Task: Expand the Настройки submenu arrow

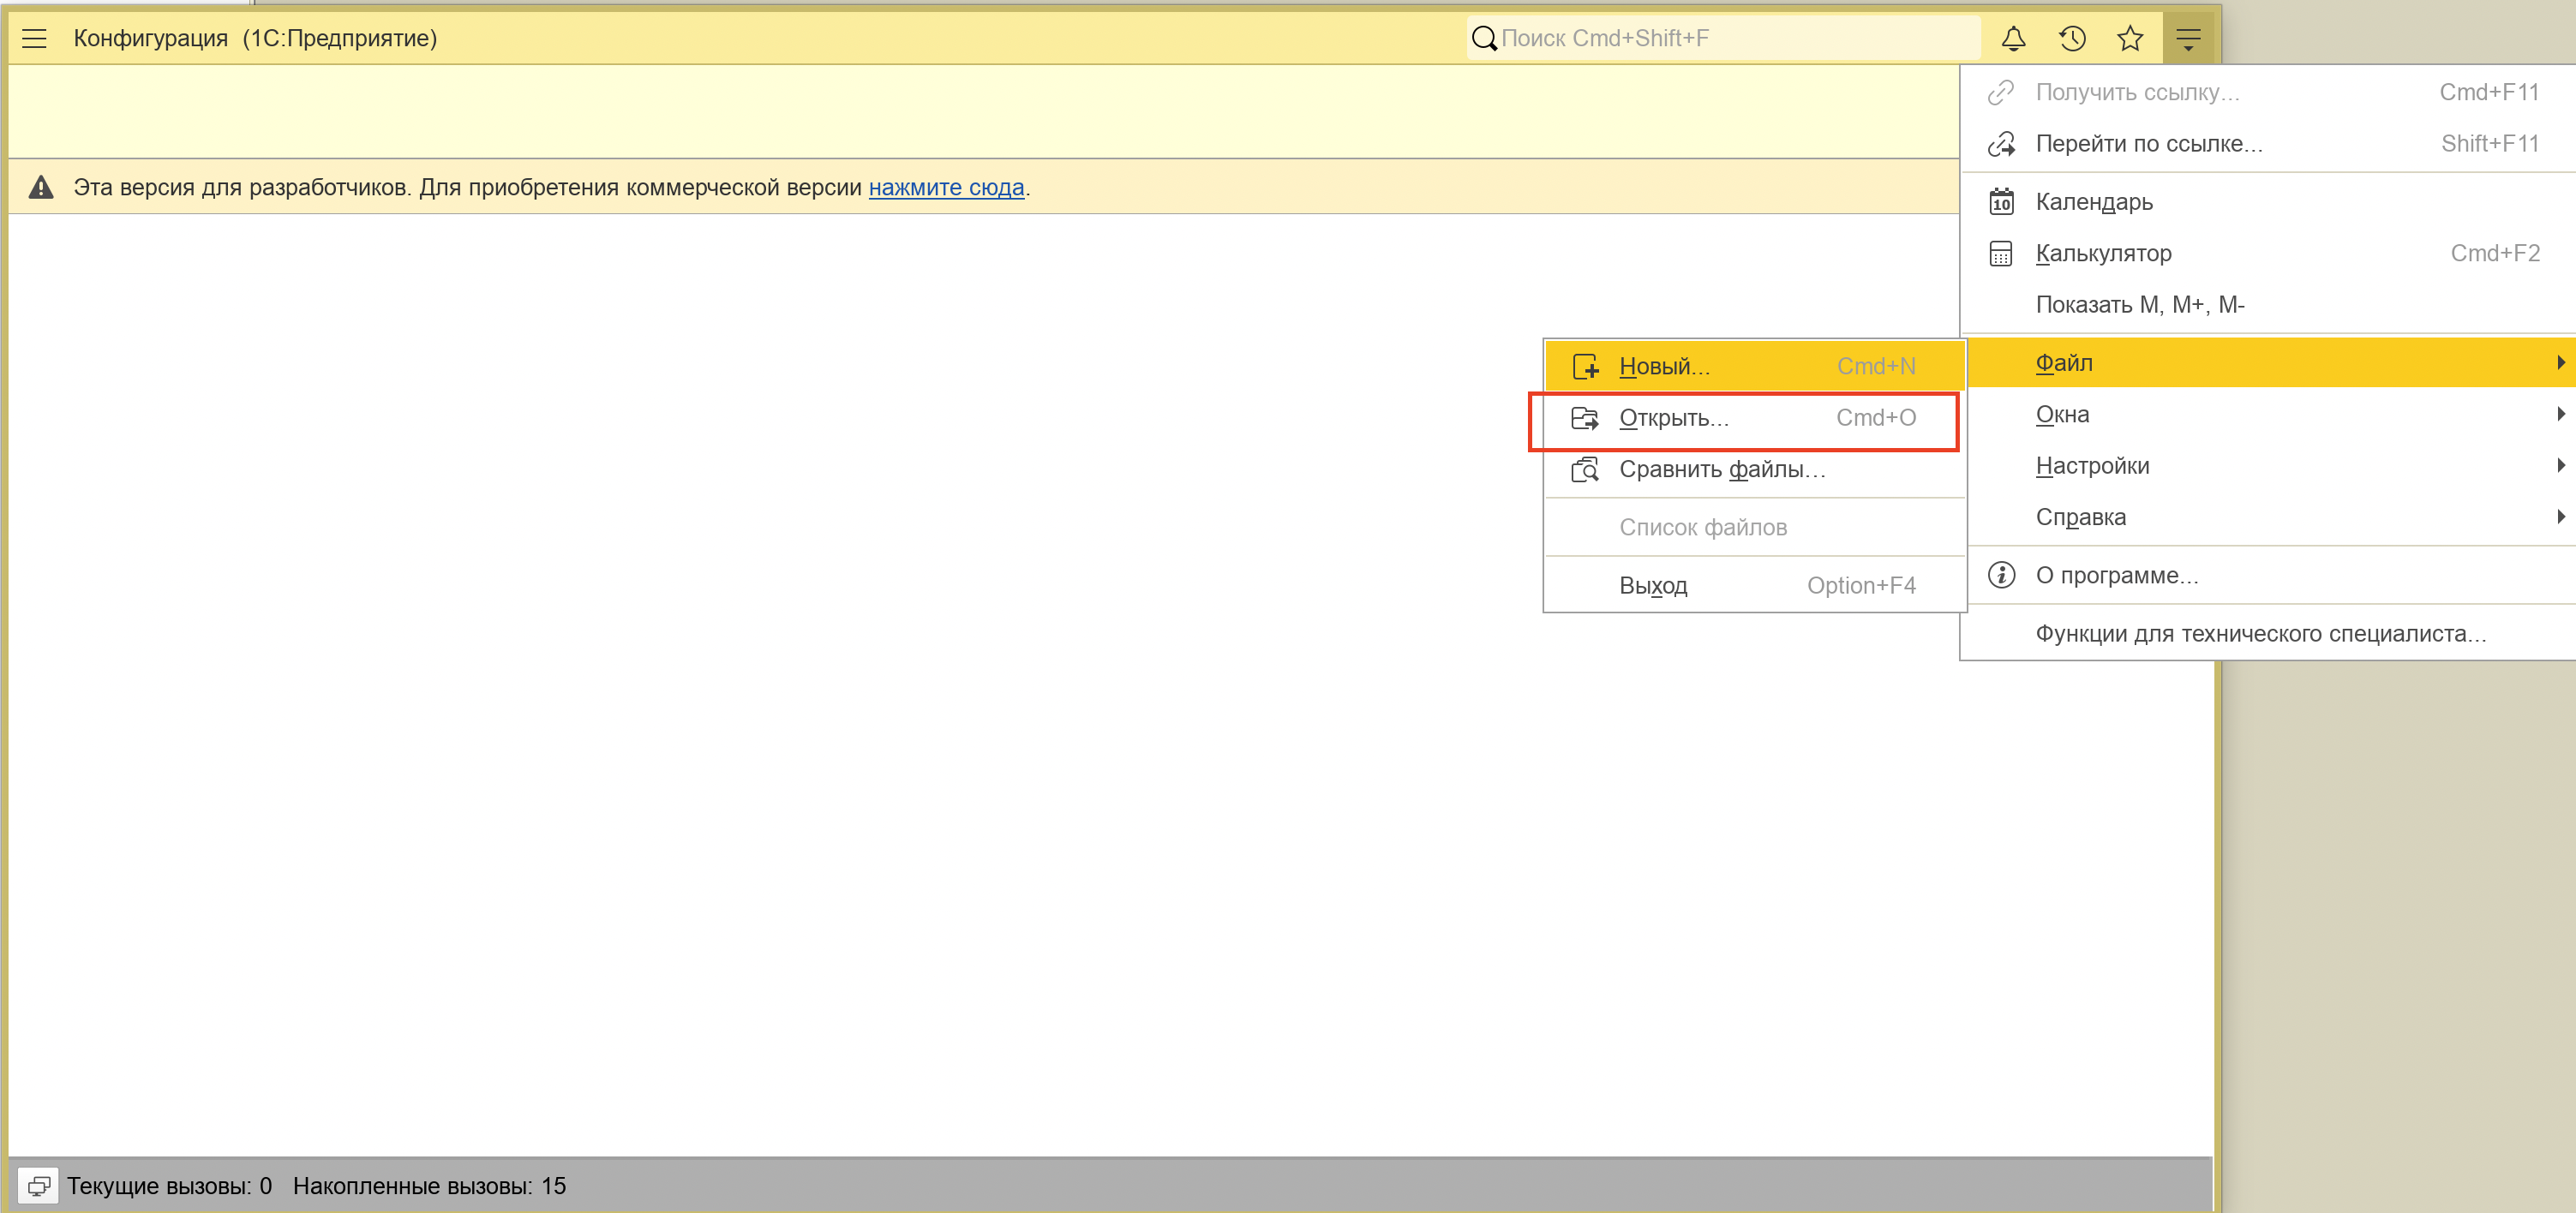Action: [2560, 465]
